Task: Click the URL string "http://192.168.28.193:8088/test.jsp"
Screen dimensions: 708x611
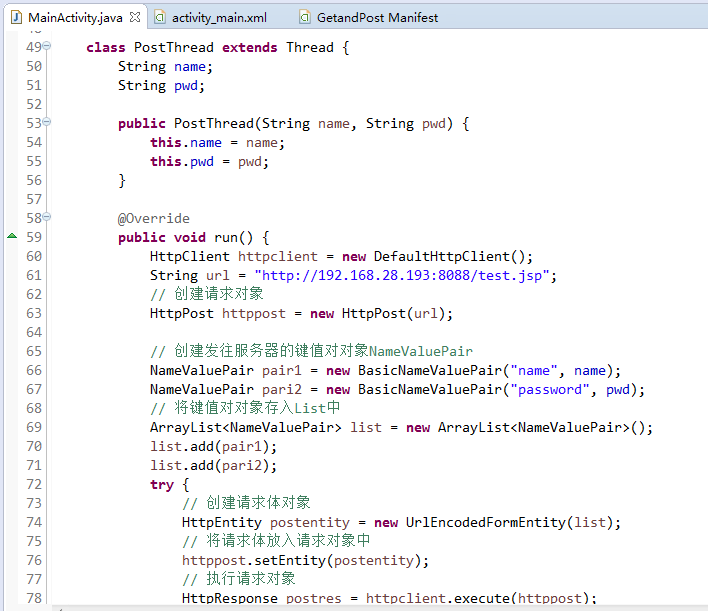Action: [x=402, y=275]
